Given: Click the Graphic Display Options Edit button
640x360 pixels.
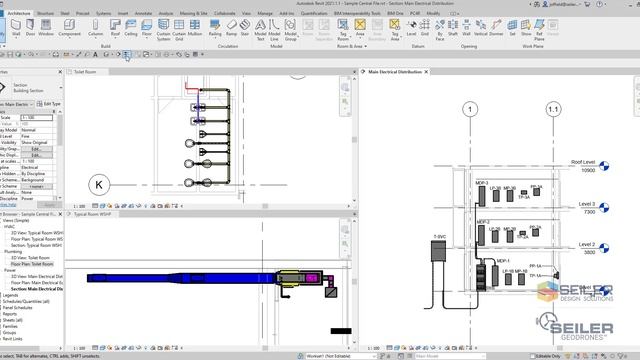Looking at the screenshot, I should (x=36, y=155).
